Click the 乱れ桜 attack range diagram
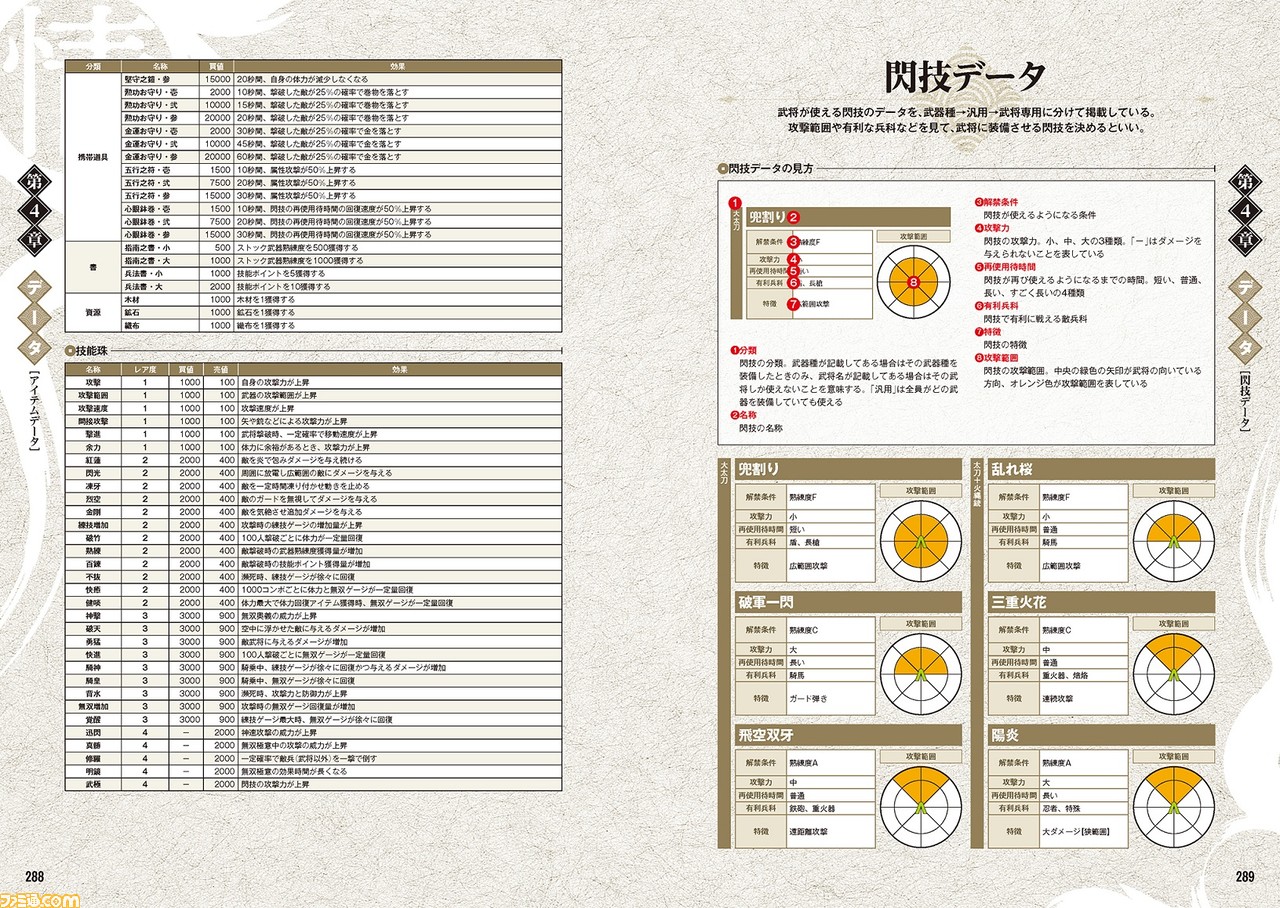 [x=1174, y=543]
